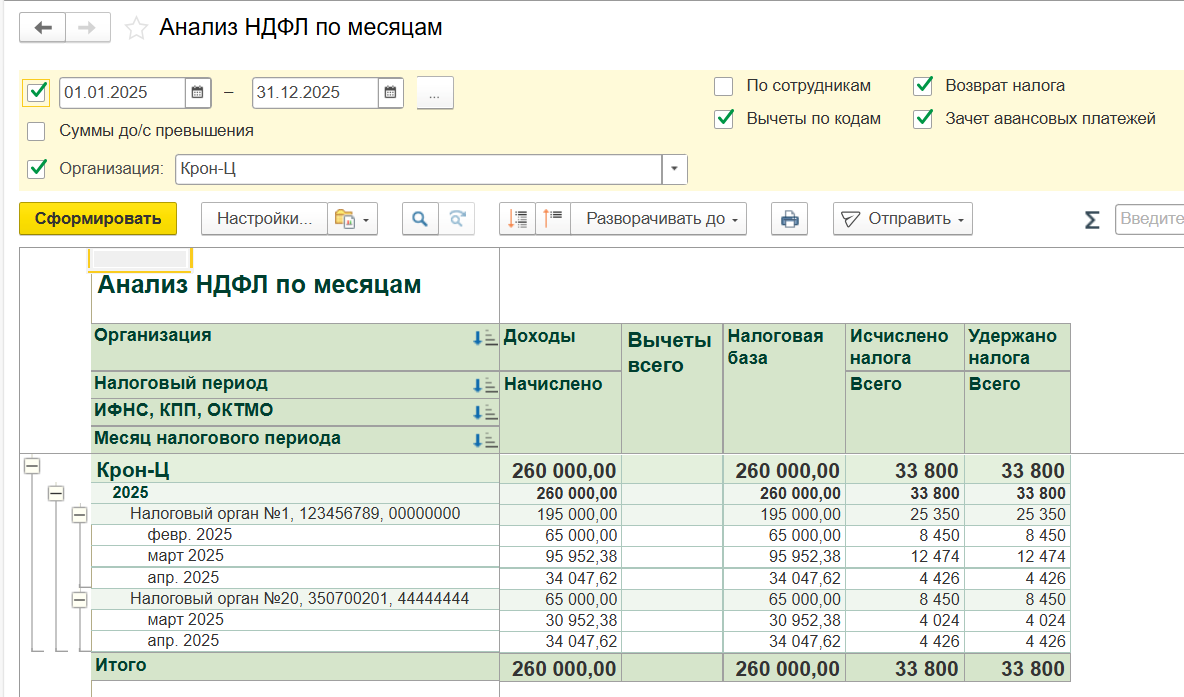This screenshot has width=1184, height=697.
Task: Navigate back with the left arrow icon
Action: pyautogui.click(x=42, y=28)
